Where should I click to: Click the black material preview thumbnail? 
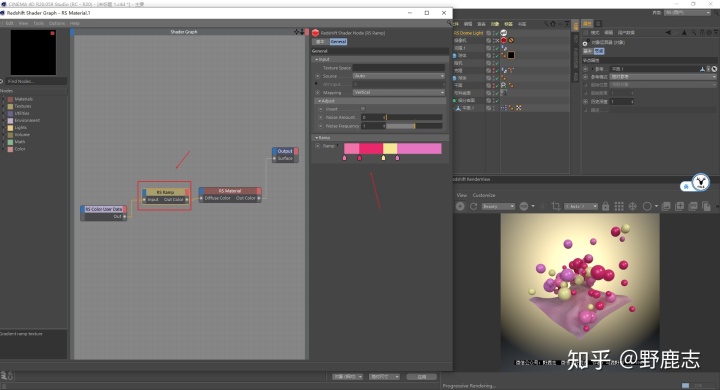click(x=33, y=52)
